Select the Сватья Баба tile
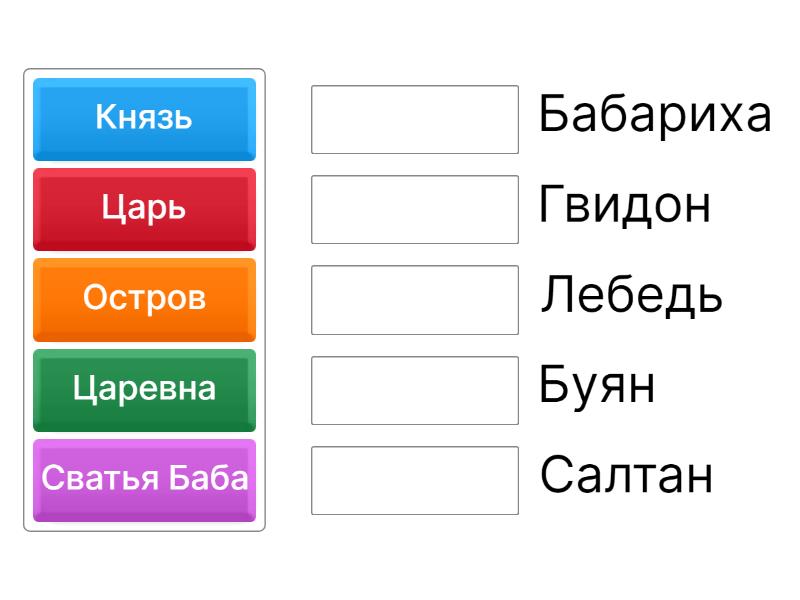The height and width of the screenshot is (600, 800). 144,478
